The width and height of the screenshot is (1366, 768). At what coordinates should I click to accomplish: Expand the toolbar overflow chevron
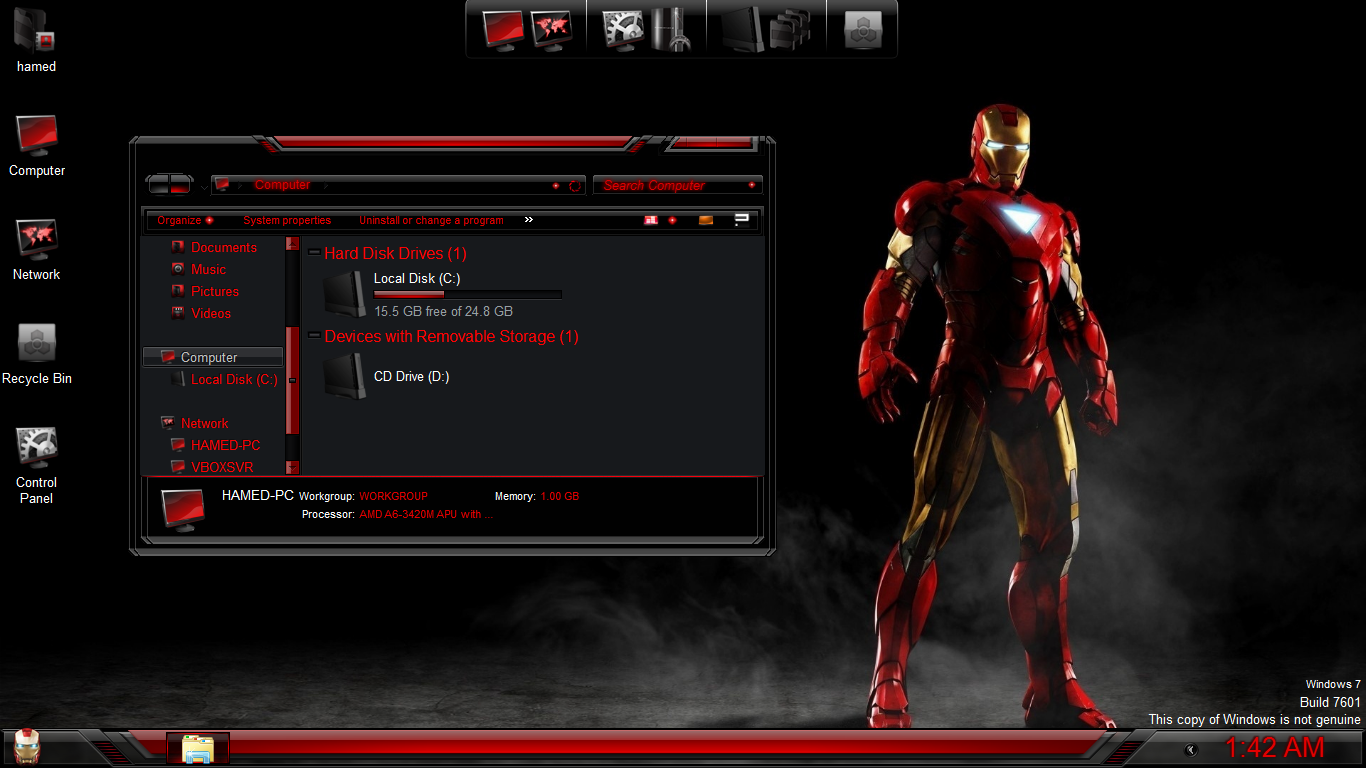[529, 220]
